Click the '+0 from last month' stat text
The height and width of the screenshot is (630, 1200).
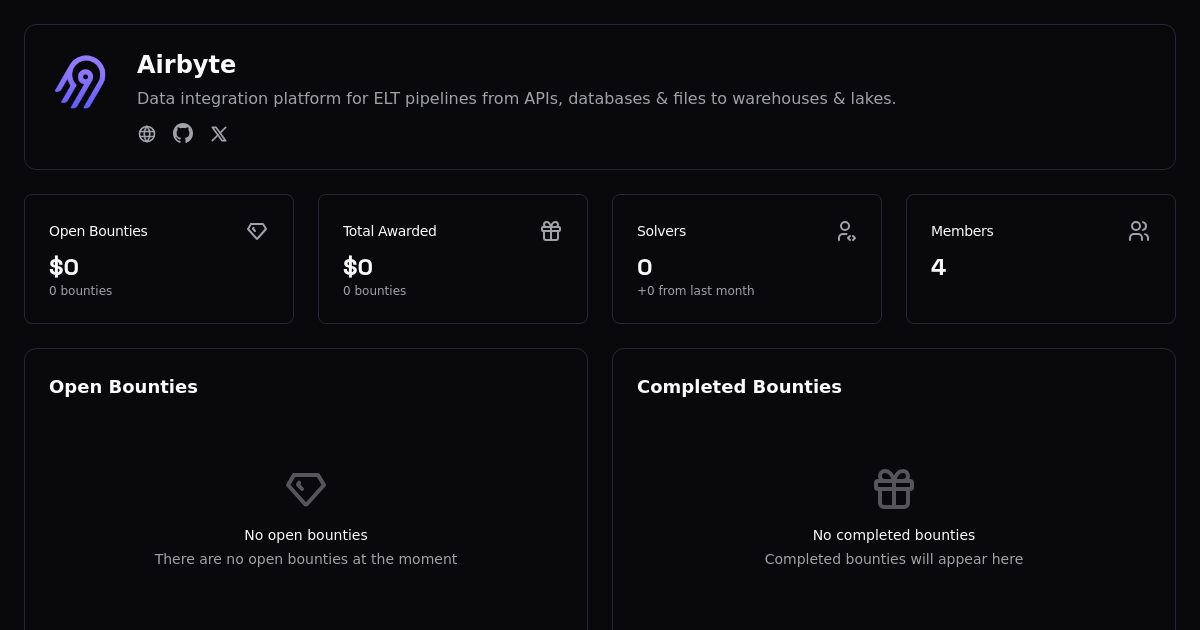click(x=696, y=291)
